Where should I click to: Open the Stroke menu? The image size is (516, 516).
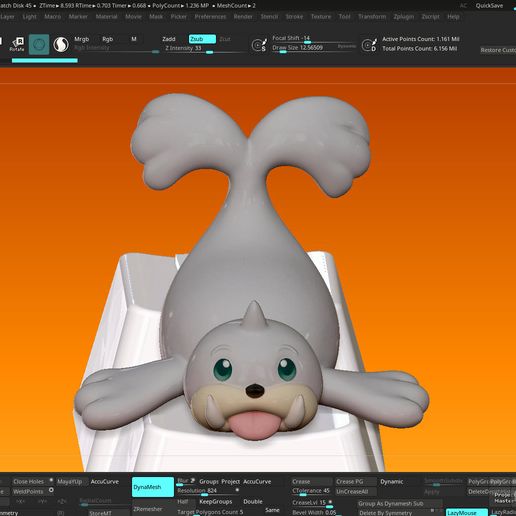click(x=294, y=16)
